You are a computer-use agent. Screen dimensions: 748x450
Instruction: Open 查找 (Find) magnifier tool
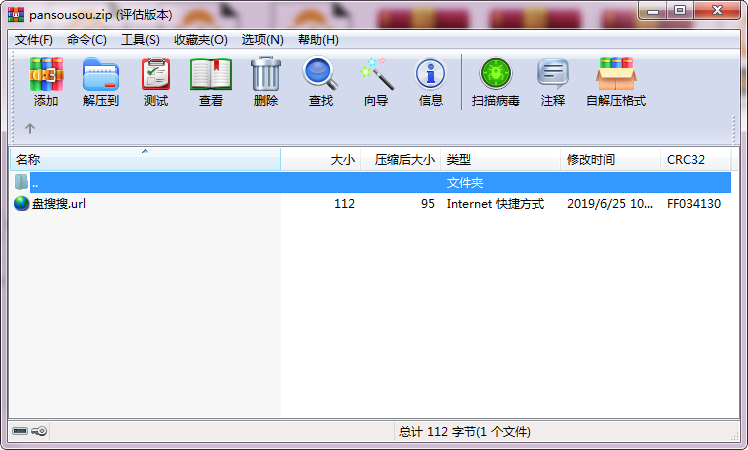[x=321, y=74]
